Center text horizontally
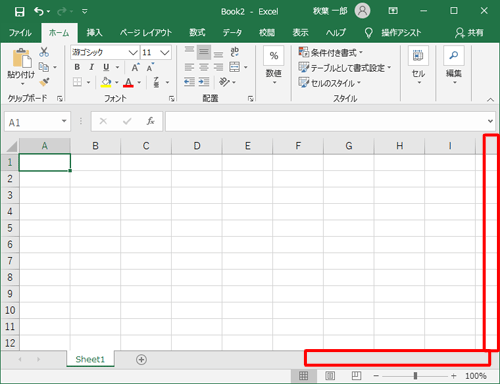Screen dimensions: 500x384 coord(204,67)
